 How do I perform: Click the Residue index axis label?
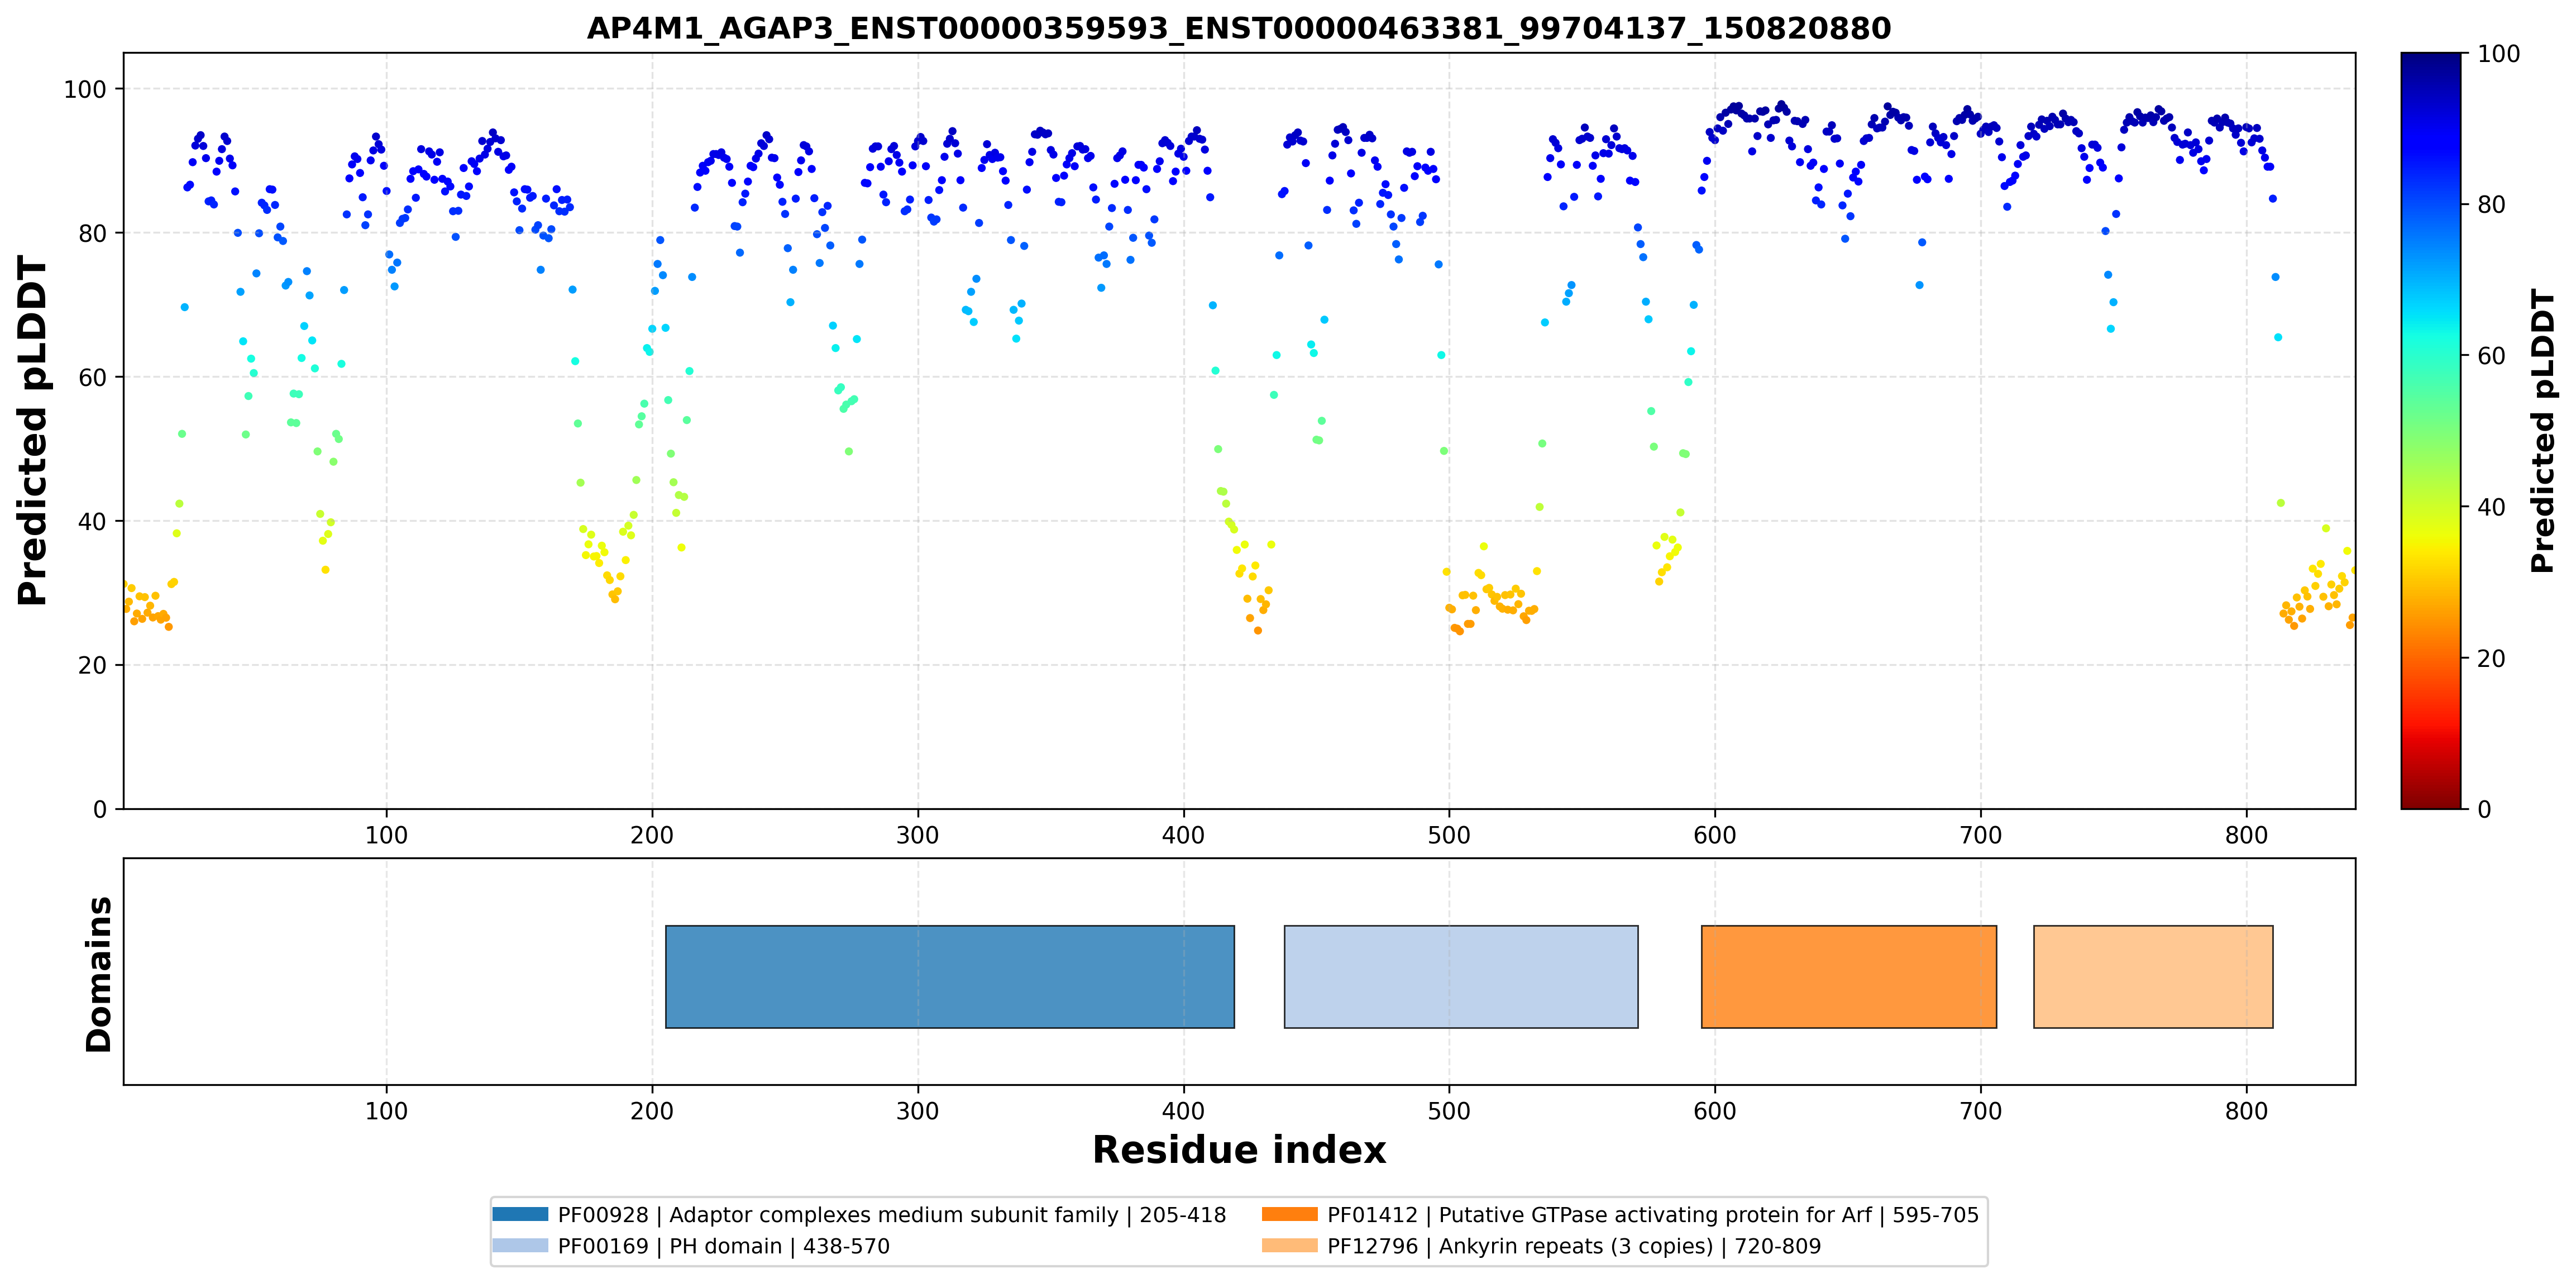point(1239,1150)
